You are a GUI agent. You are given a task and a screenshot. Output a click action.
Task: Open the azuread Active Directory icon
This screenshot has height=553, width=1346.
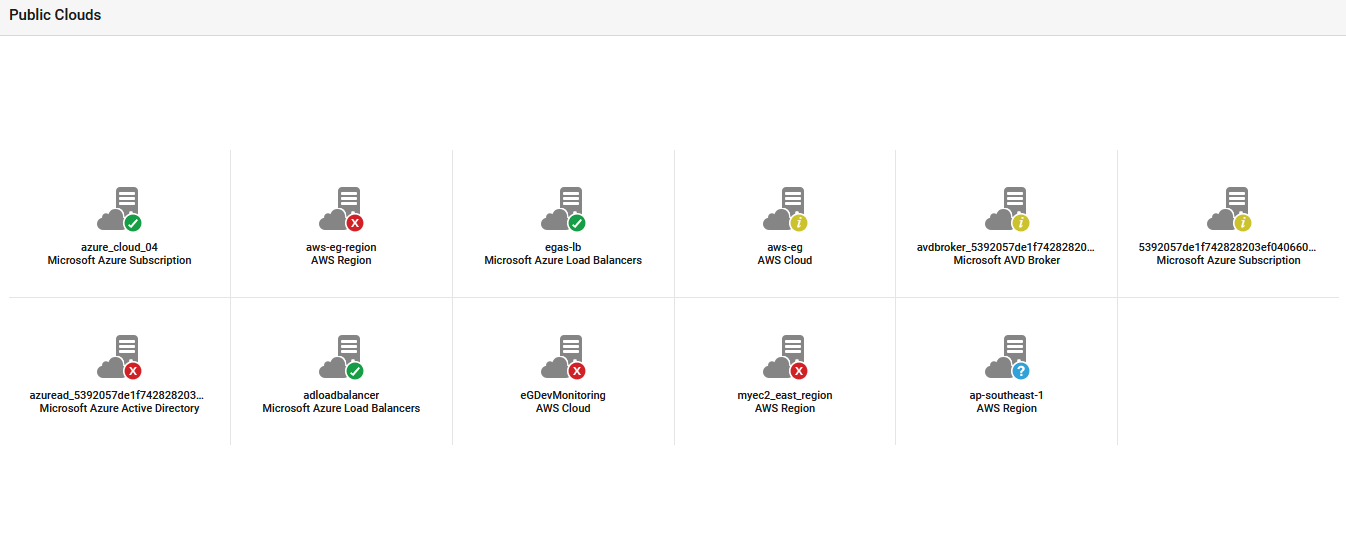point(119,358)
